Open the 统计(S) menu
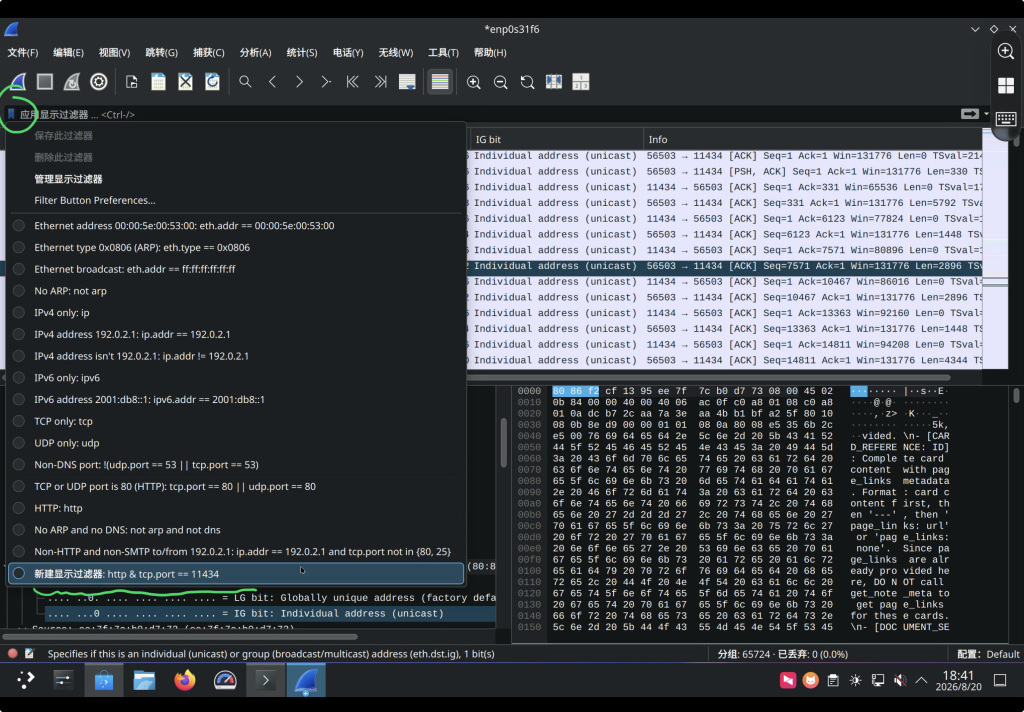This screenshot has width=1024, height=712. coord(302,52)
